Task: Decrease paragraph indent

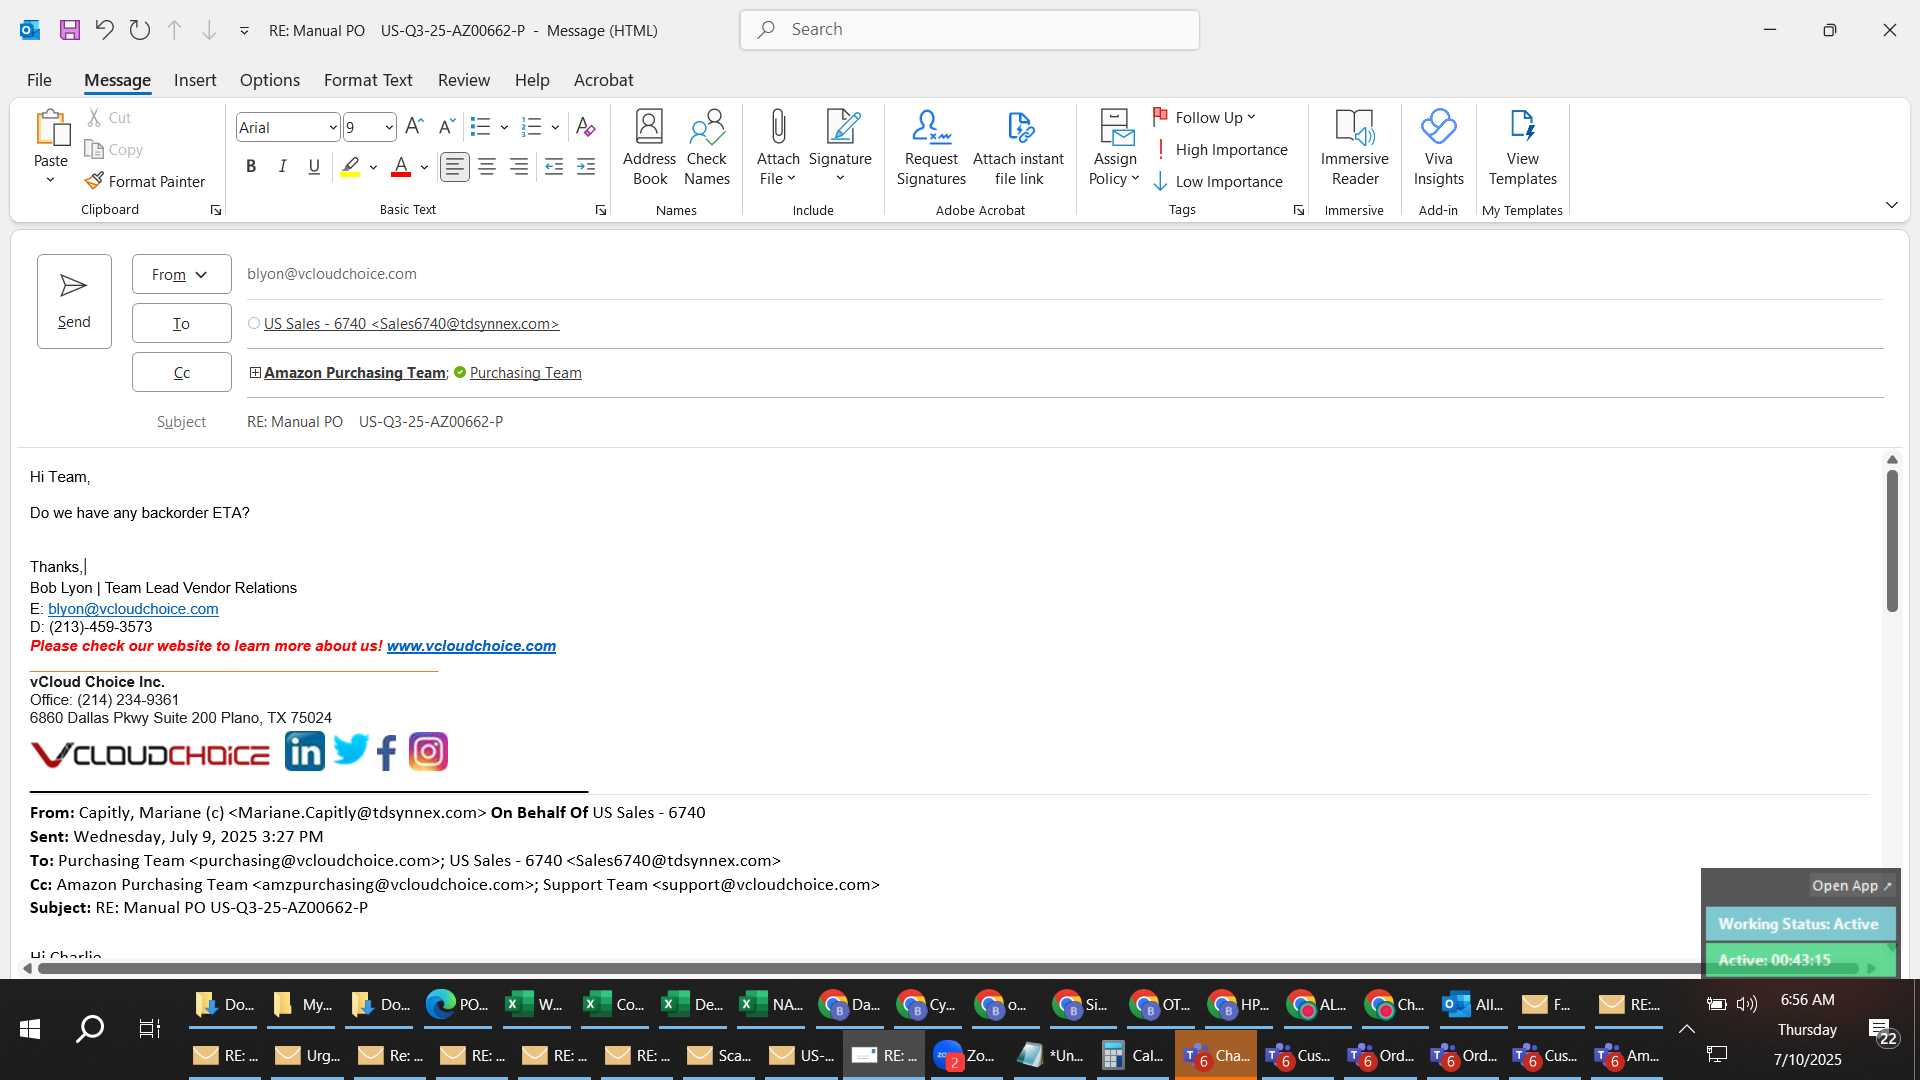Action: tap(554, 167)
